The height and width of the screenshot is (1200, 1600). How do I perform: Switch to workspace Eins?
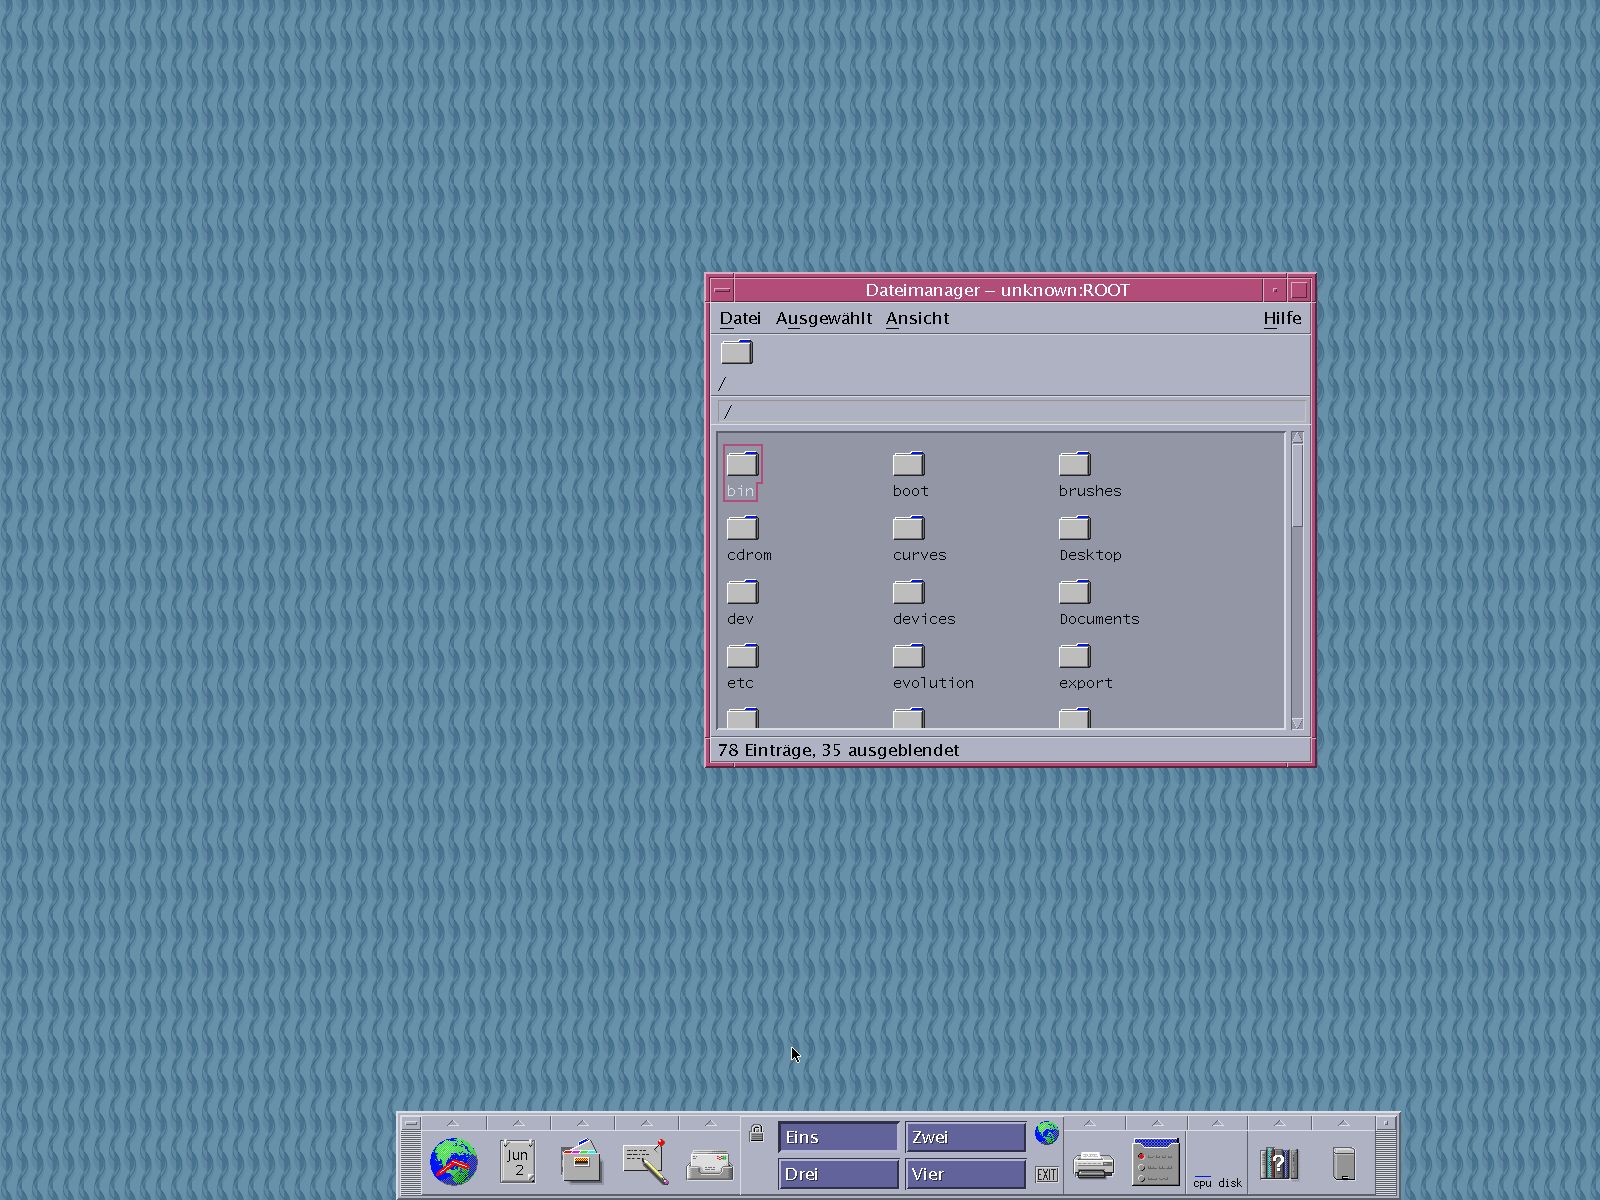click(x=838, y=1137)
